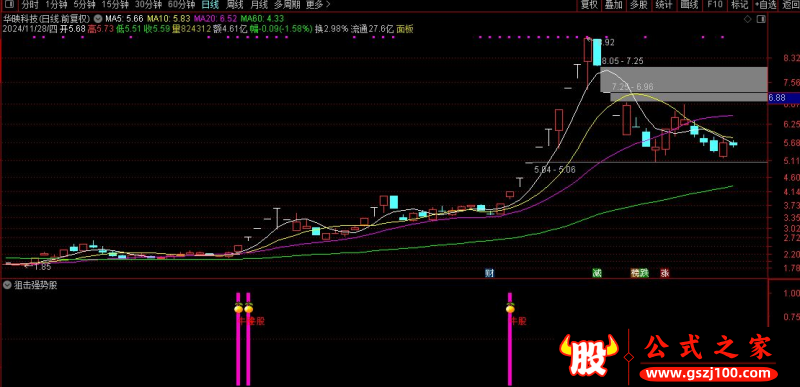The image size is (800, 387).
Task: Click the green 减 event marker below chart
Action: (x=596, y=273)
